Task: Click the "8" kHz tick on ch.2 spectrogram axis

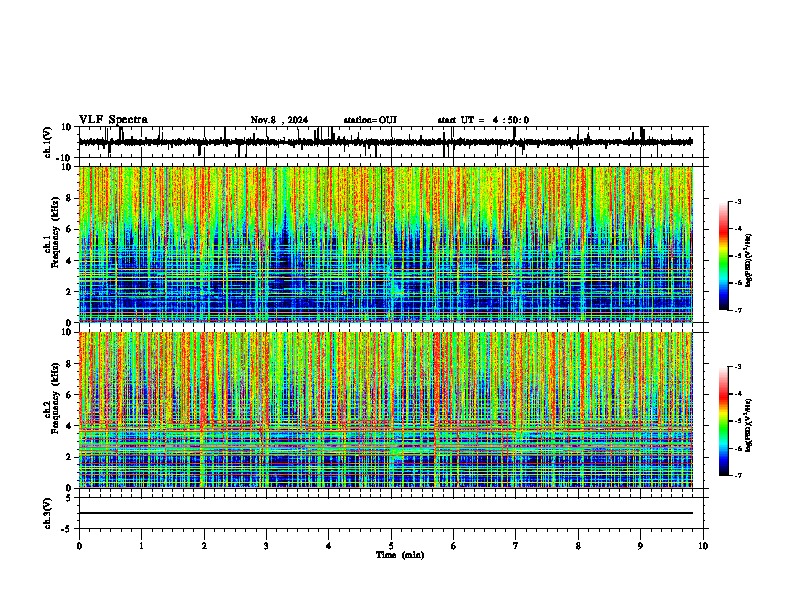Action: tap(70, 364)
